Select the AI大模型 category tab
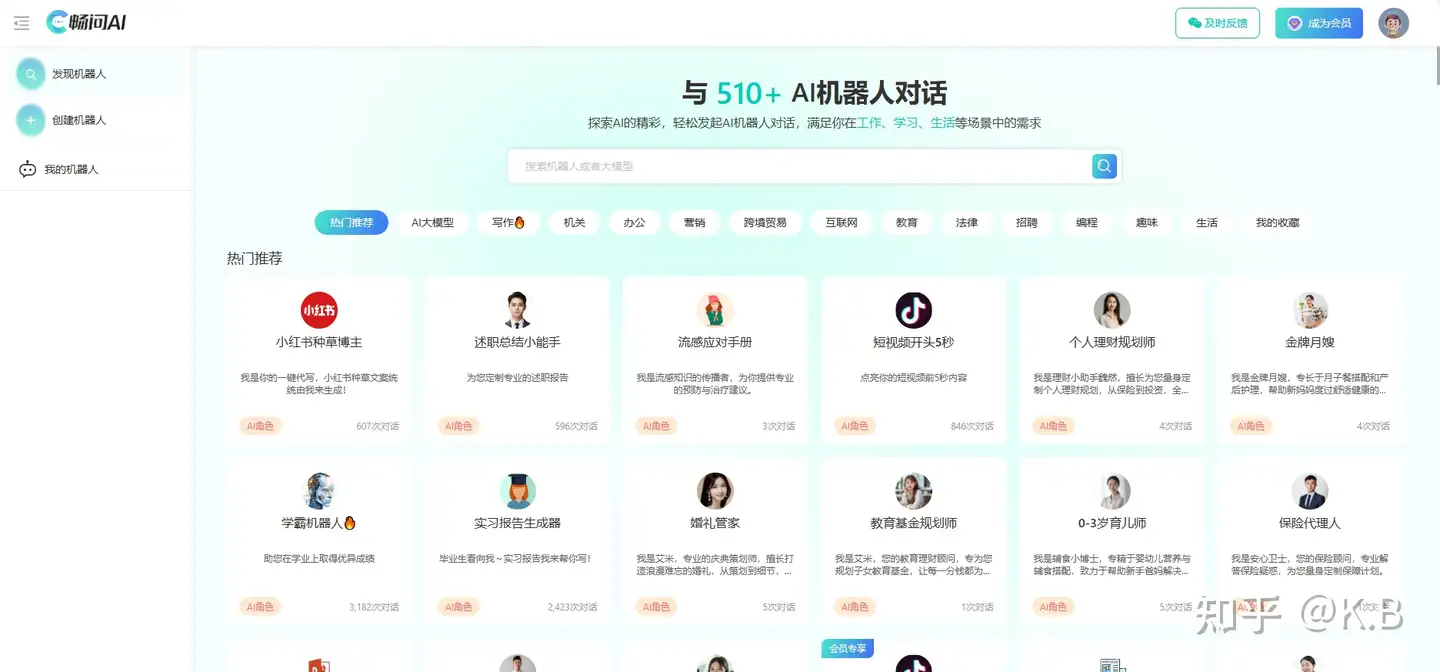1440x672 pixels. 433,222
